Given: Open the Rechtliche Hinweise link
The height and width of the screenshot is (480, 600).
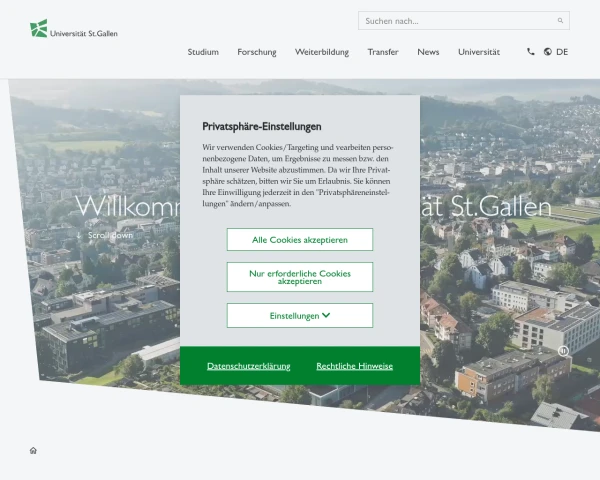Looking at the screenshot, I should pyautogui.click(x=355, y=366).
